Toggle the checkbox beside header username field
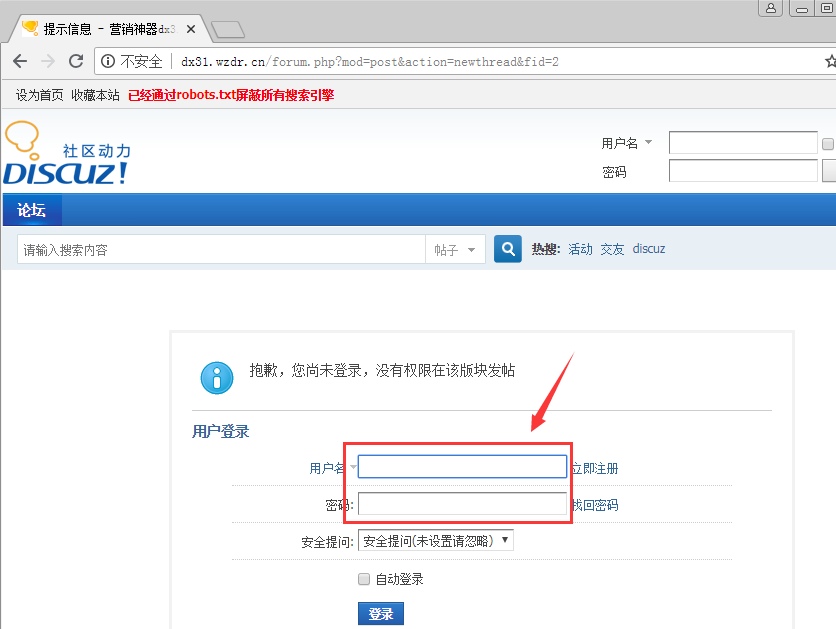Viewport: 836px width, 629px height. point(828,144)
